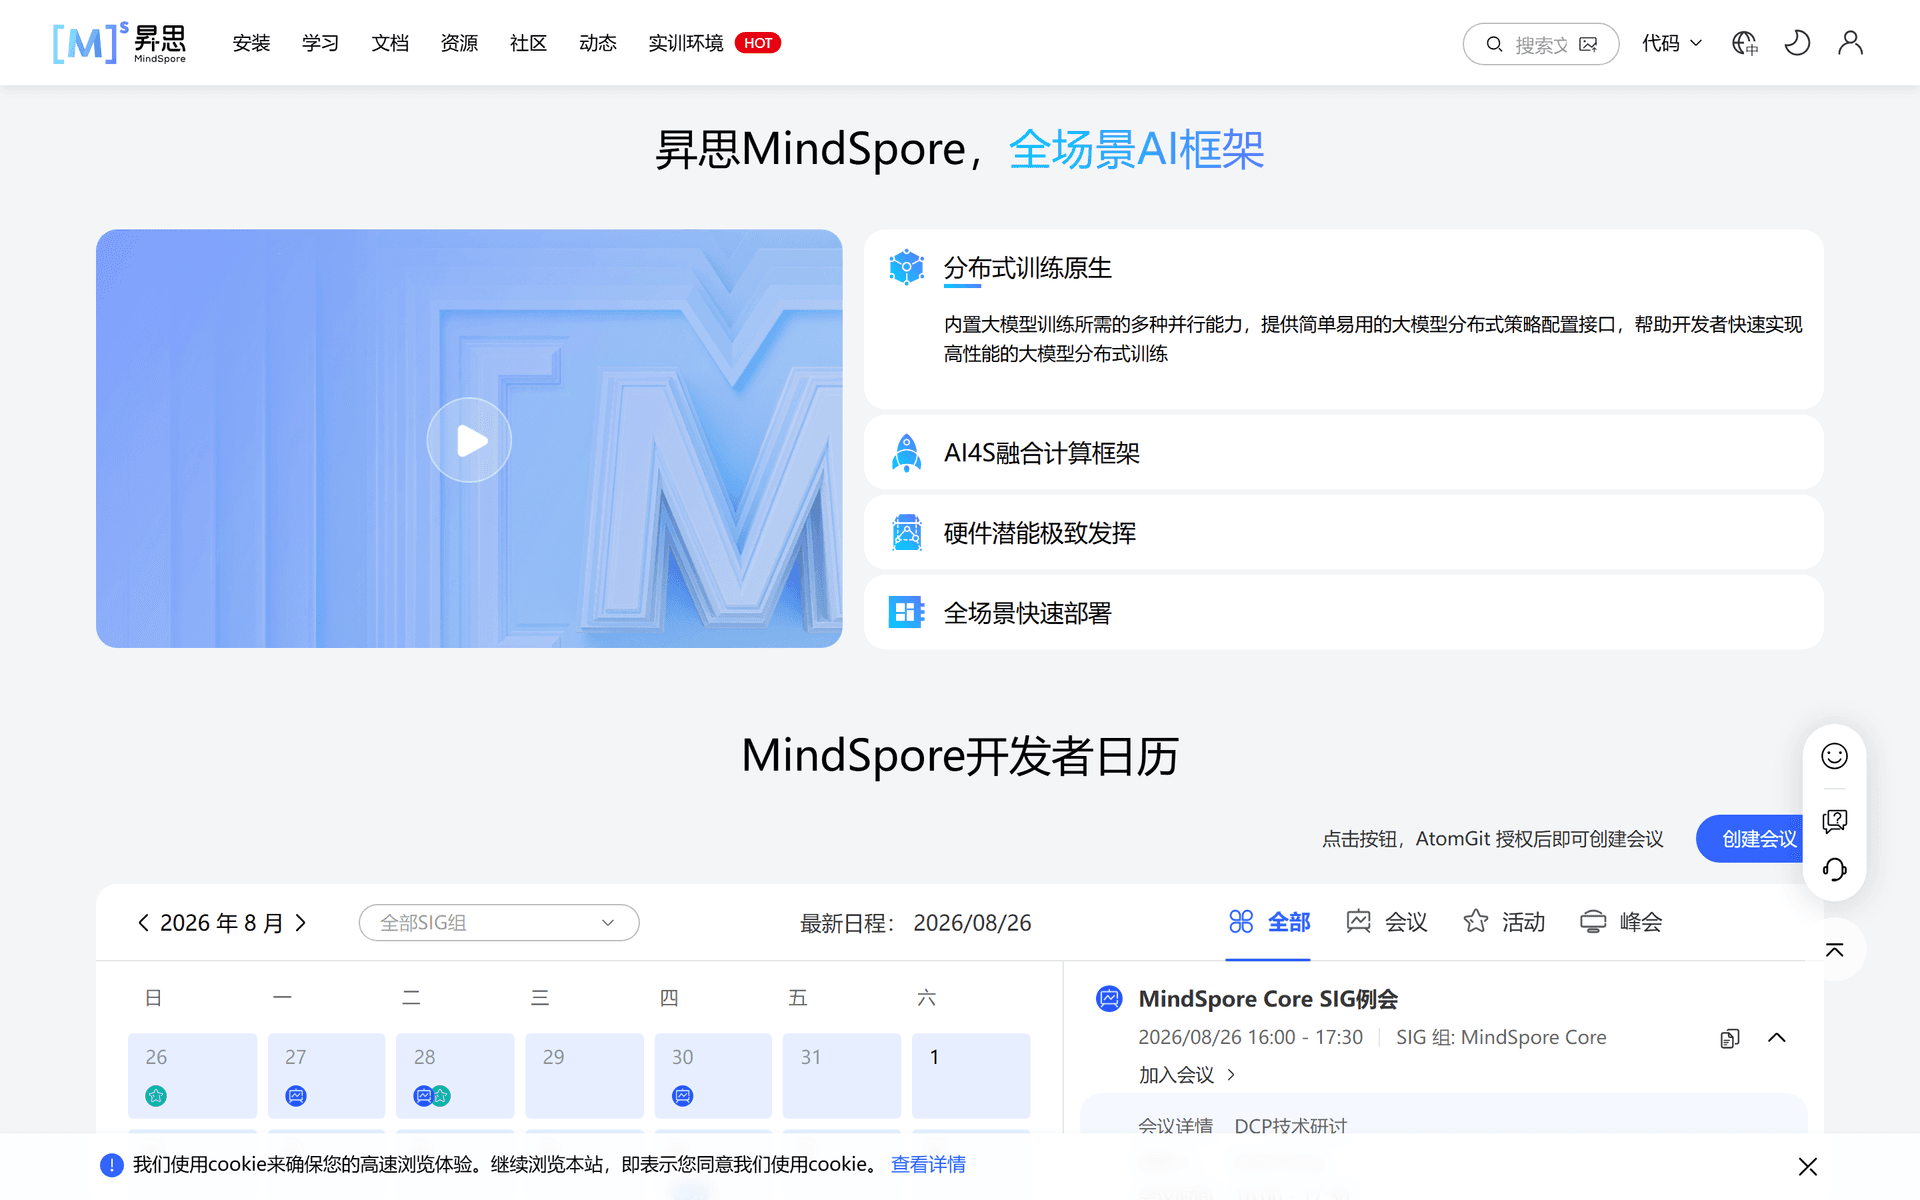The height and width of the screenshot is (1200, 1920).
Task: Go to the next month in the calendar
Action: coord(301,922)
